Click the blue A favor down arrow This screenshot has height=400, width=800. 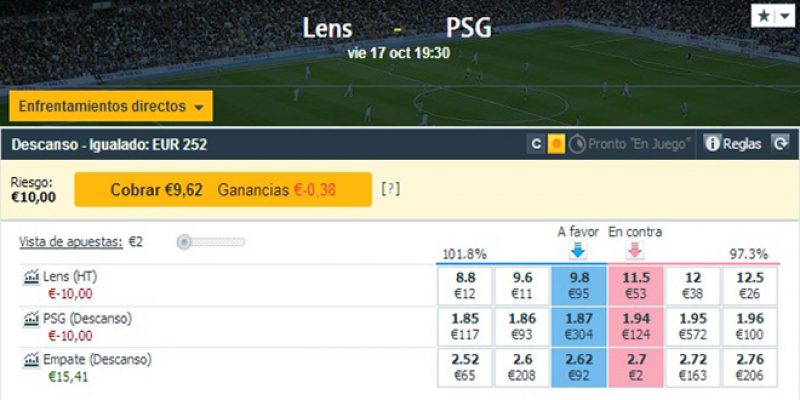click(x=577, y=251)
